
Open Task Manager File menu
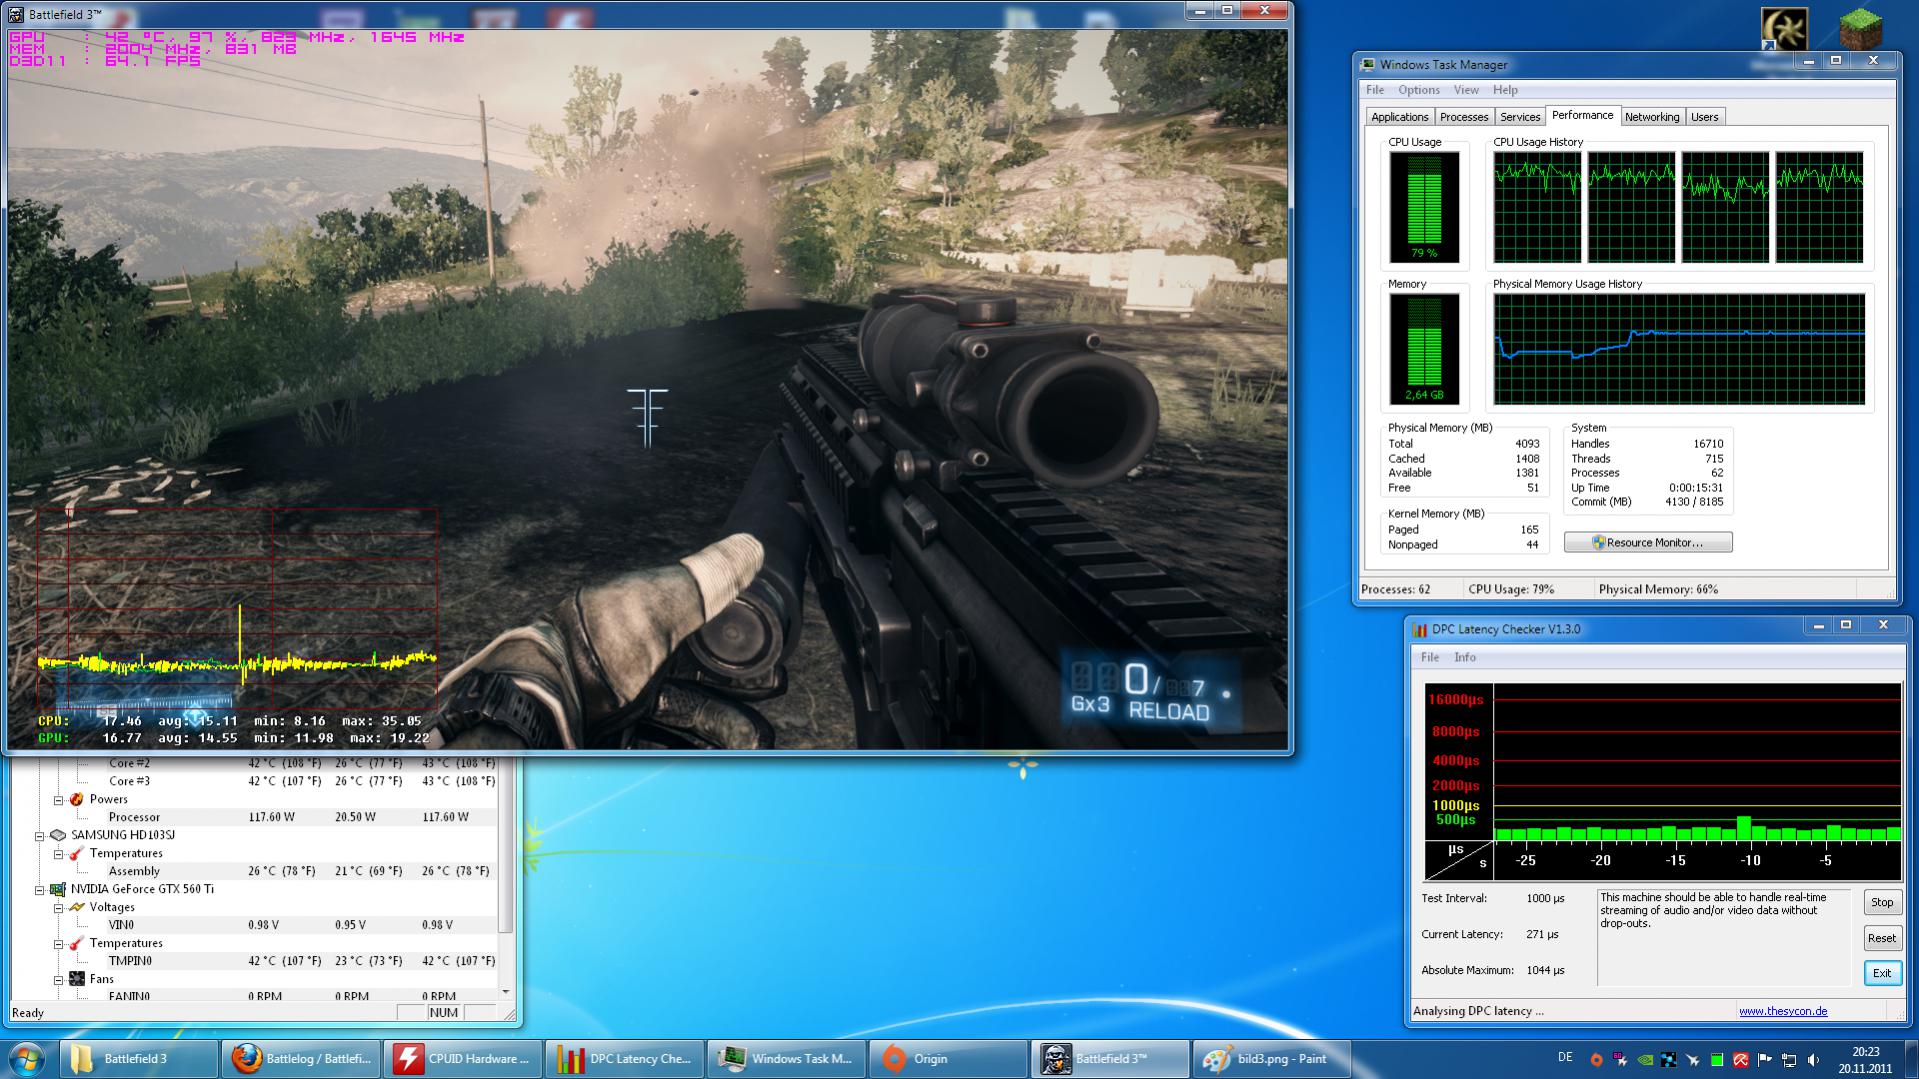[1375, 90]
